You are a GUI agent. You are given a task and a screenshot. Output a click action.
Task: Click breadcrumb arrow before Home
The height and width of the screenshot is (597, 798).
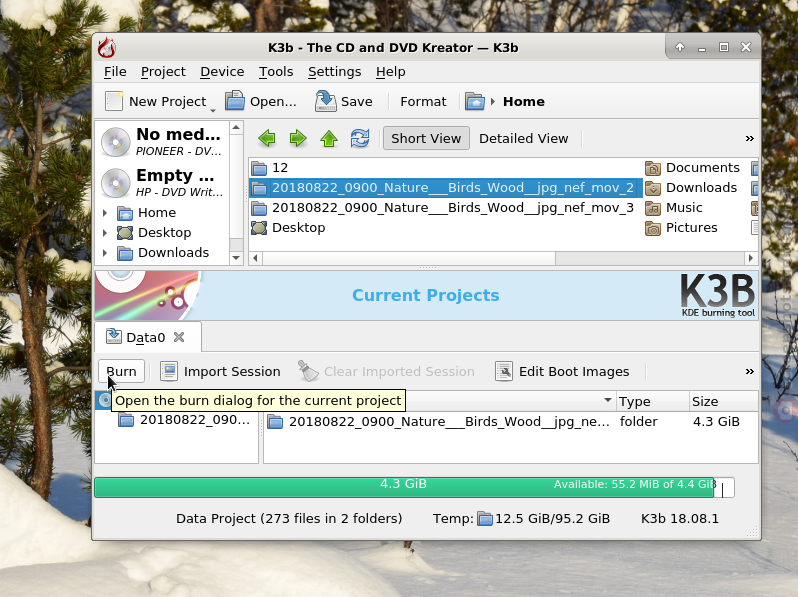click(493, 101)
